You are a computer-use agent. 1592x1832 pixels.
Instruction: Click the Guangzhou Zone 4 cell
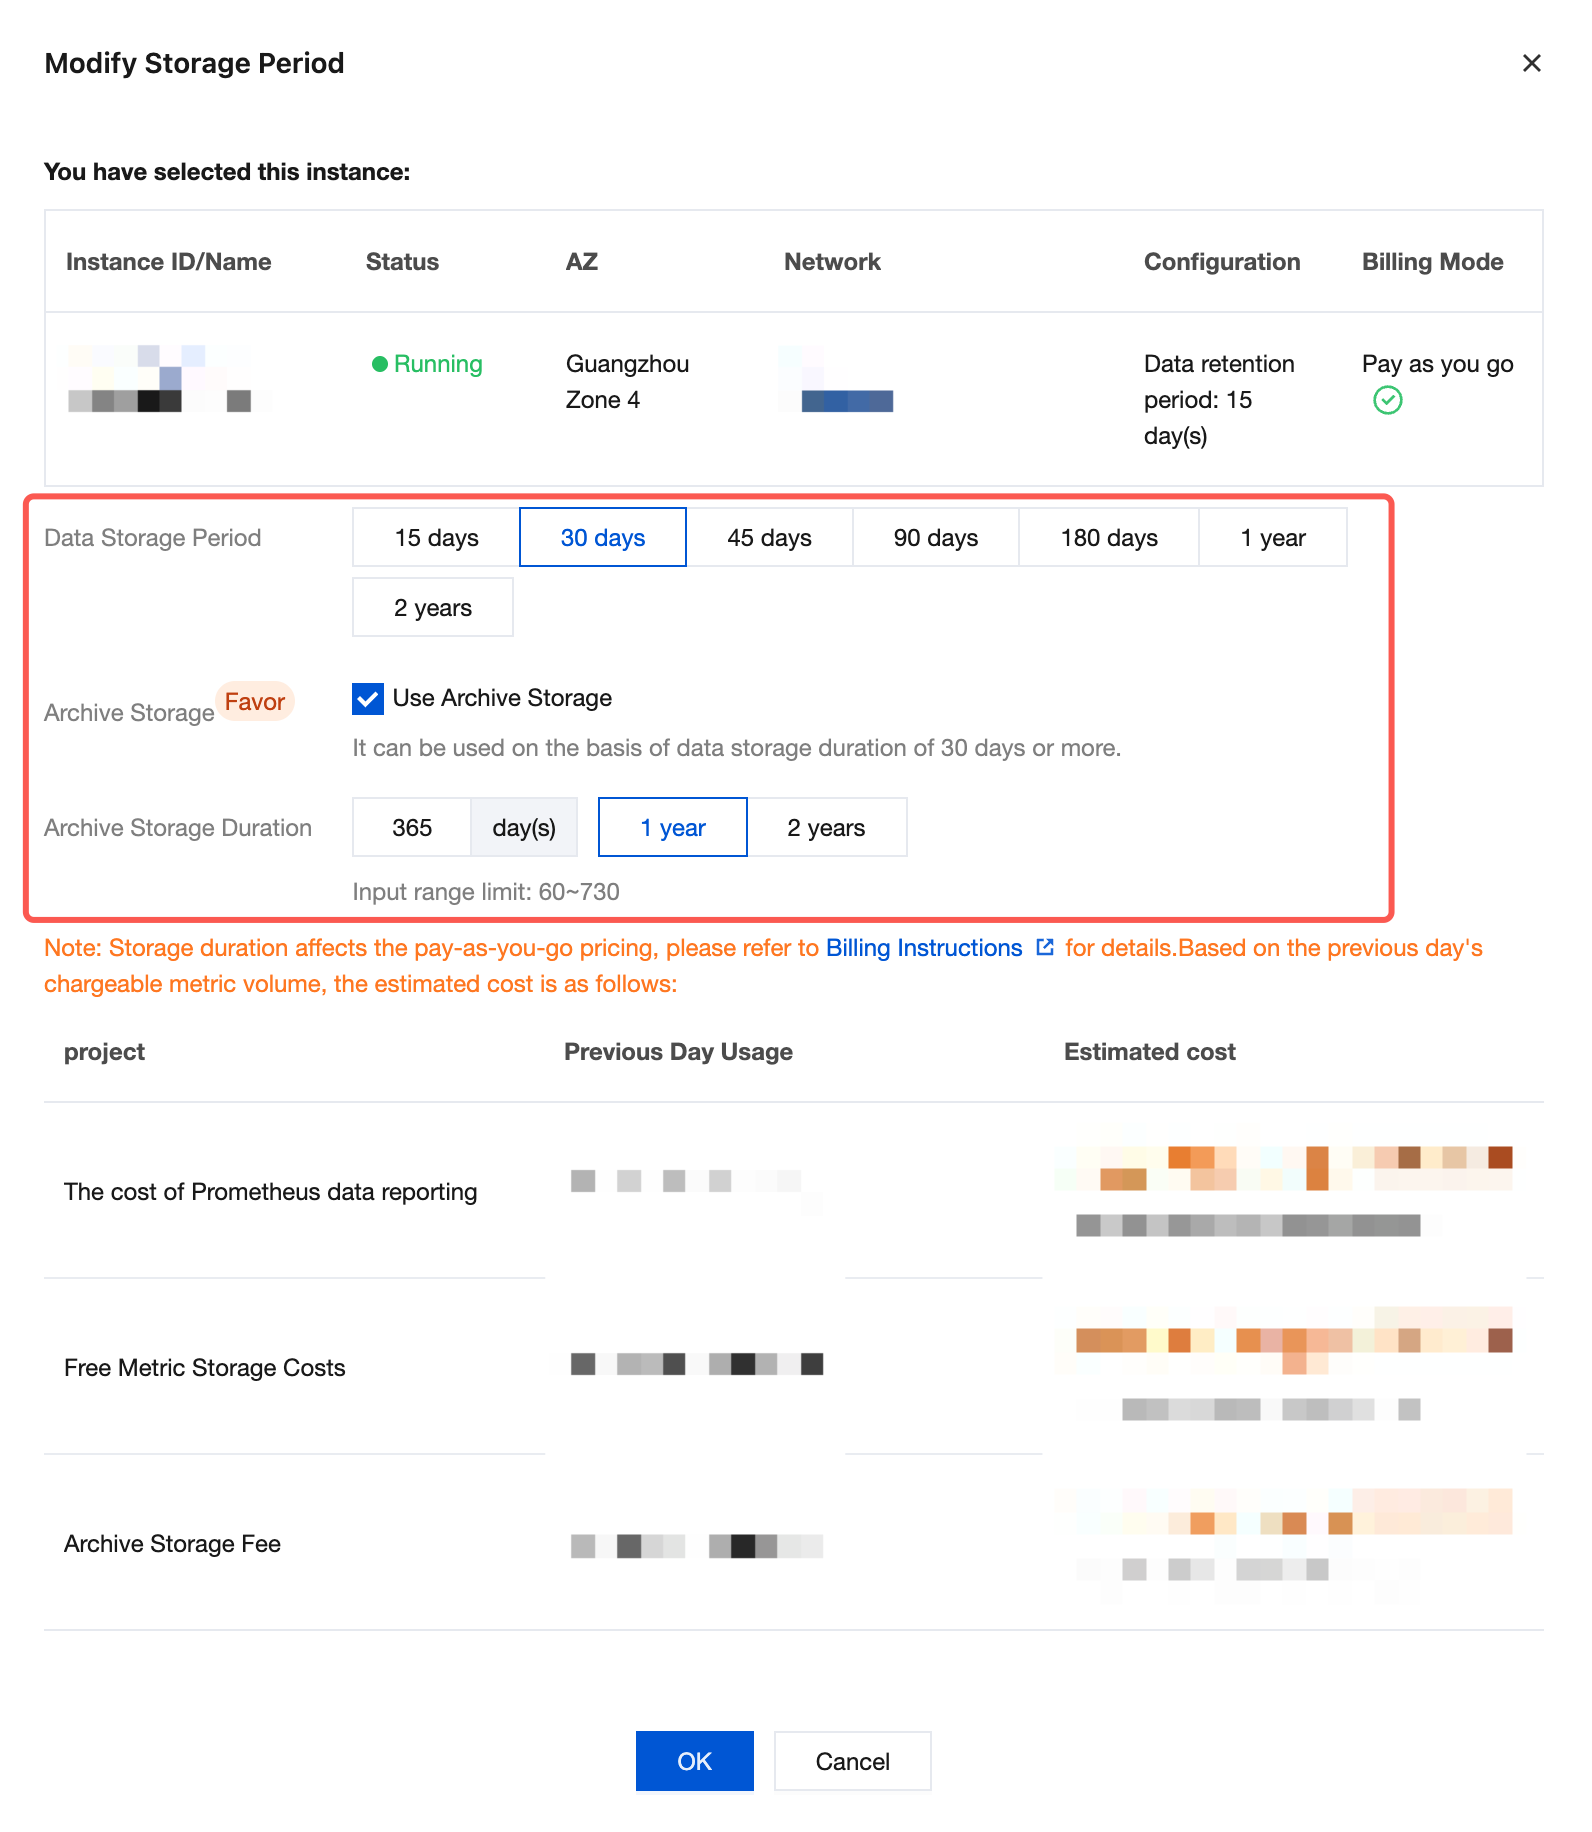(x=628, y=382)
